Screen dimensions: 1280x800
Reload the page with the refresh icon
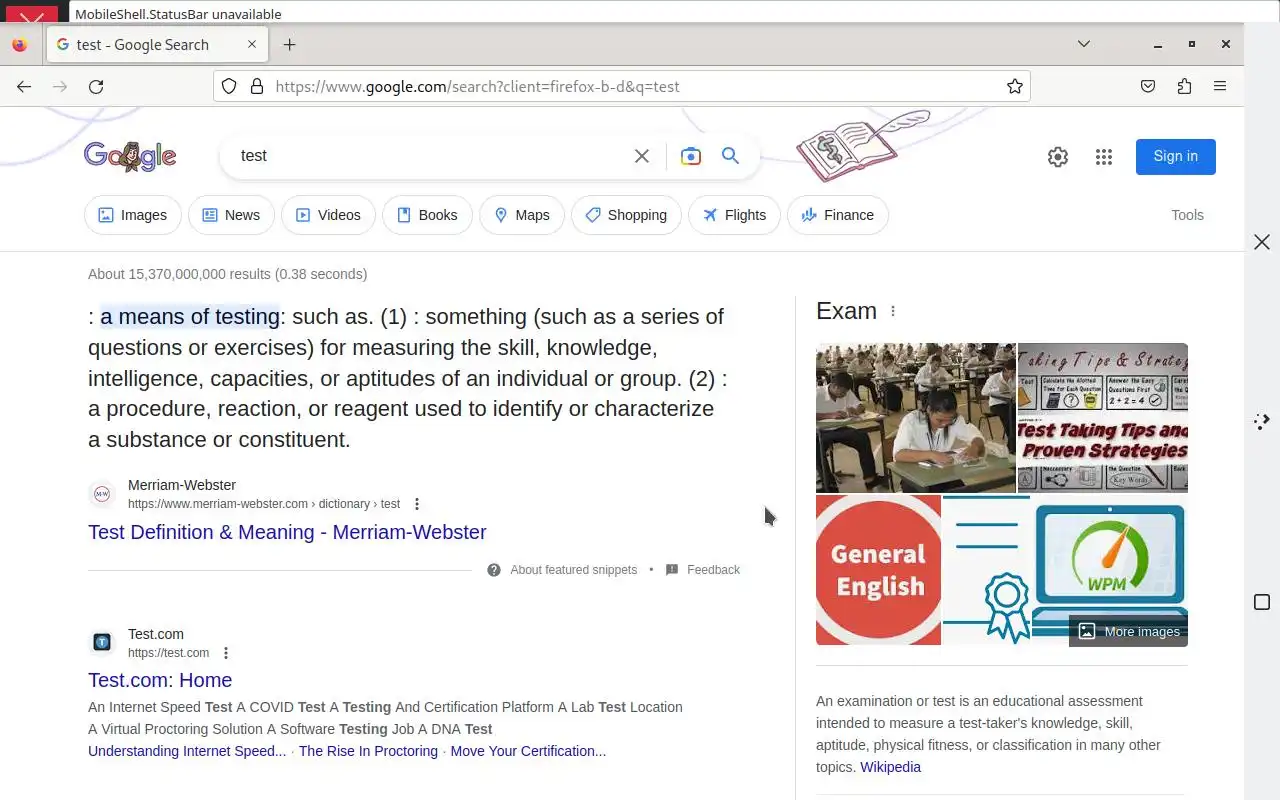pos(96,86)
